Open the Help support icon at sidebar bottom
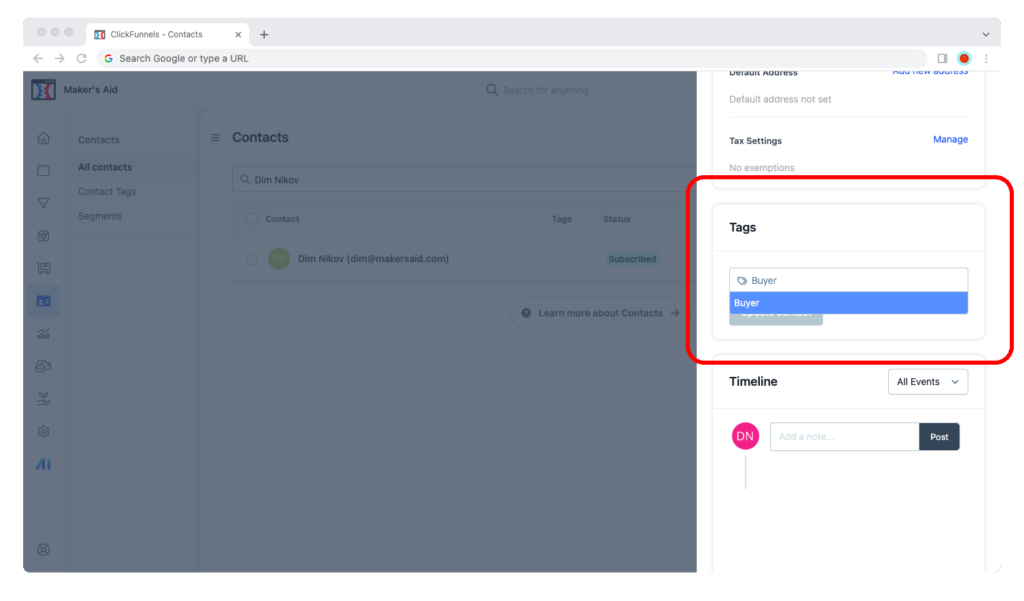This screenshot has height=601, width=1024. coord(44,550)
